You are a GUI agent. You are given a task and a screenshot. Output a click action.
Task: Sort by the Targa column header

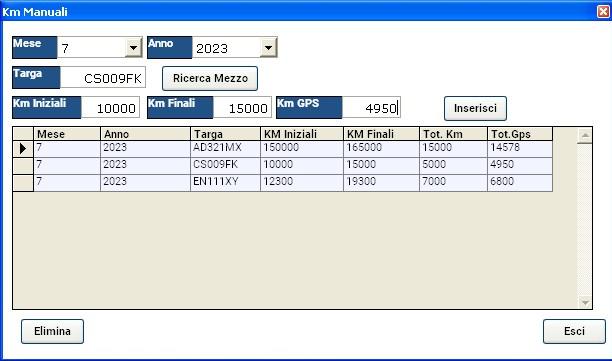[x=225, y=134]
